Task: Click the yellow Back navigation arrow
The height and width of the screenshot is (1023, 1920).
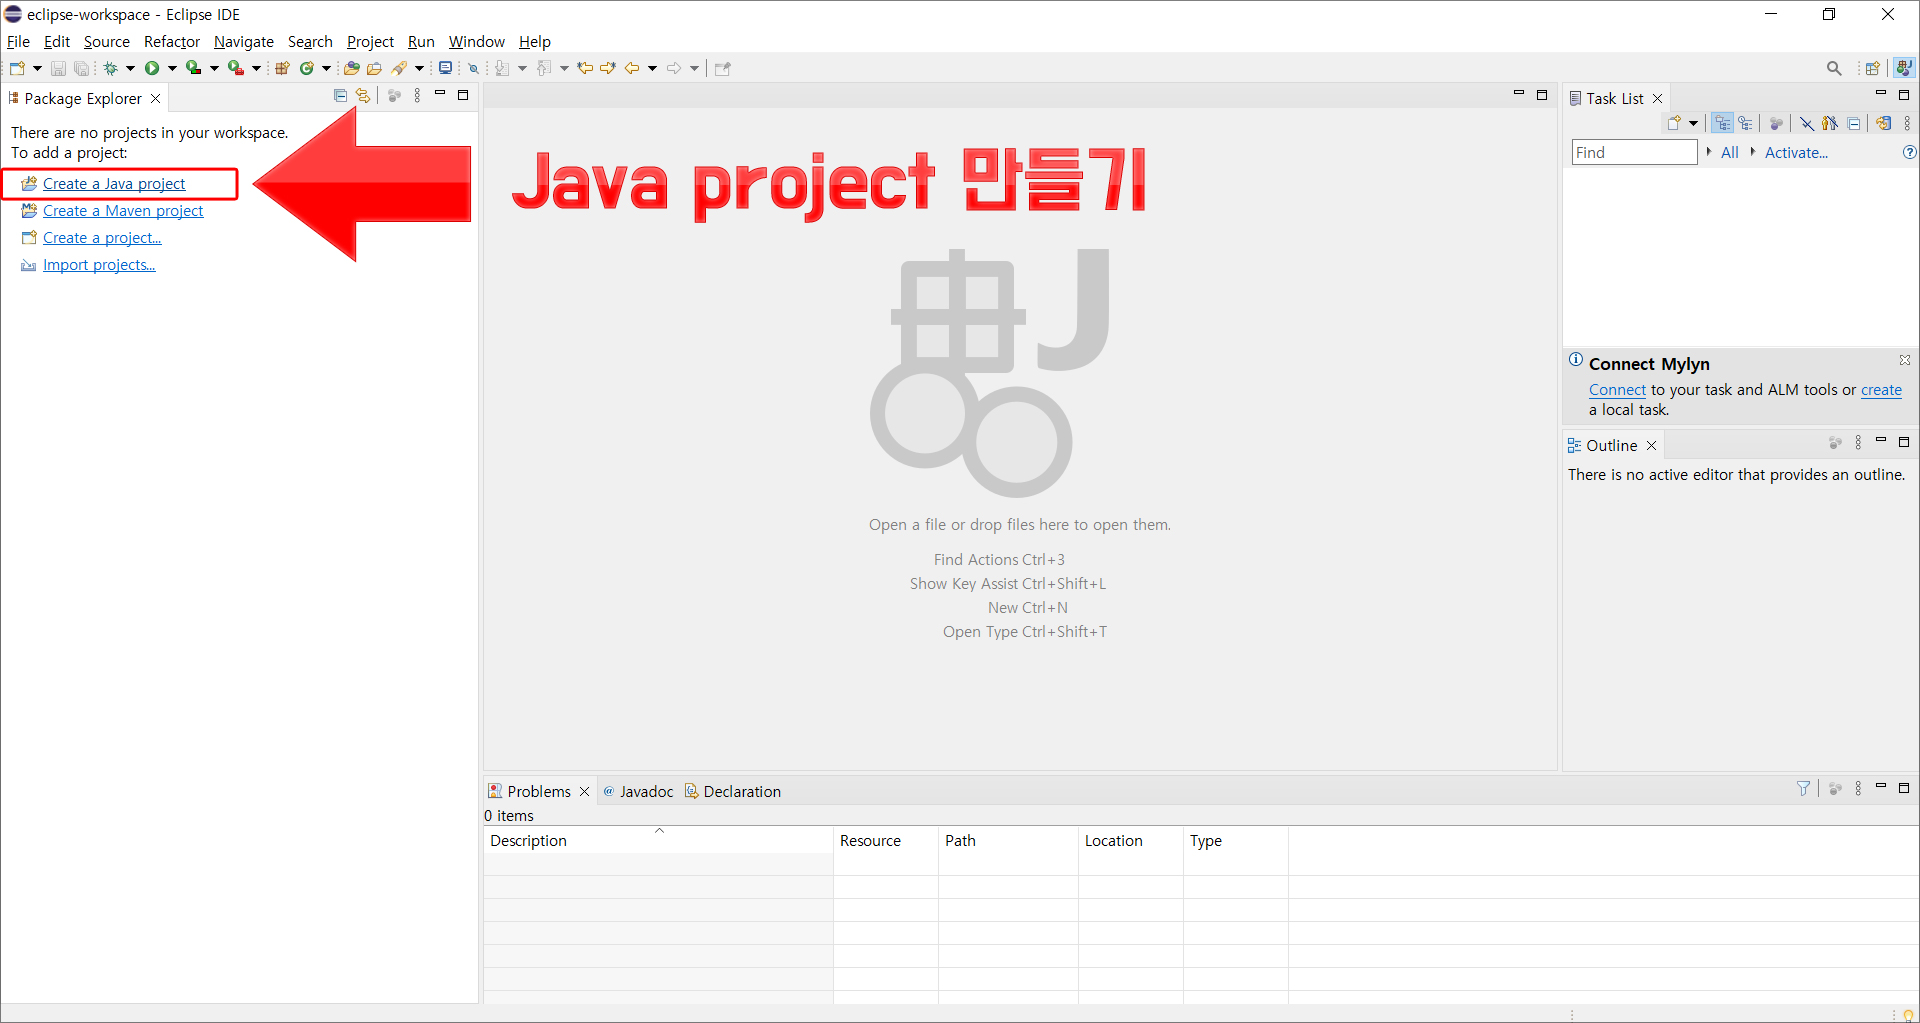Action: pos(632,68)
